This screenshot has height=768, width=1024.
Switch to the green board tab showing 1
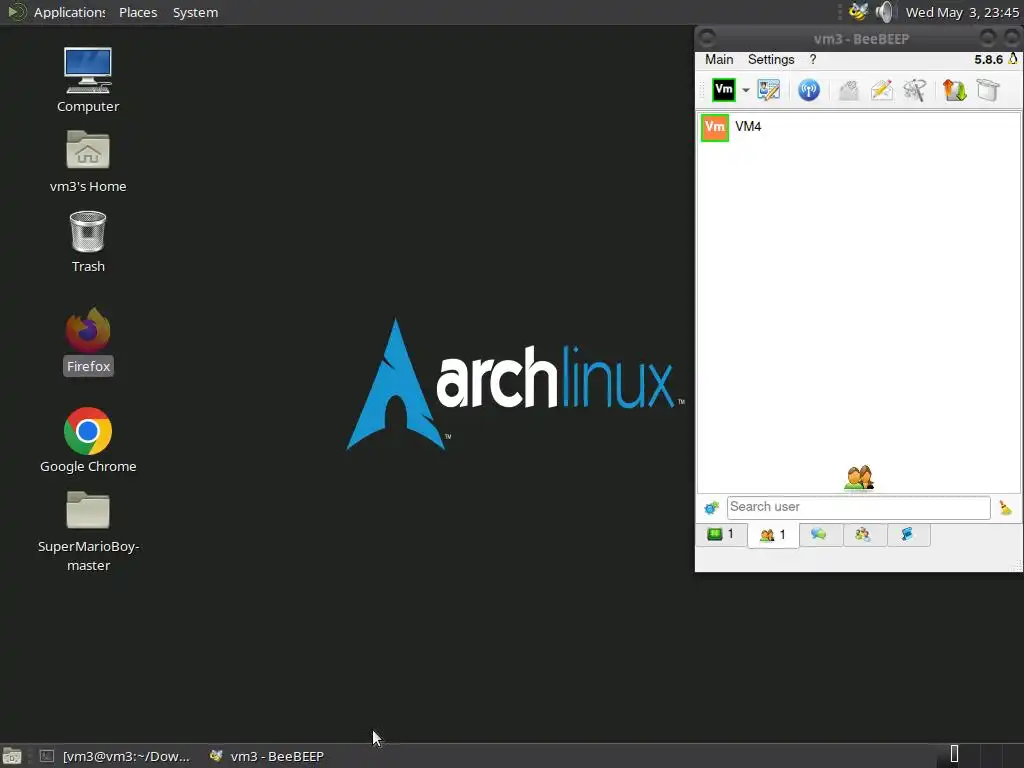click(721, 535)
